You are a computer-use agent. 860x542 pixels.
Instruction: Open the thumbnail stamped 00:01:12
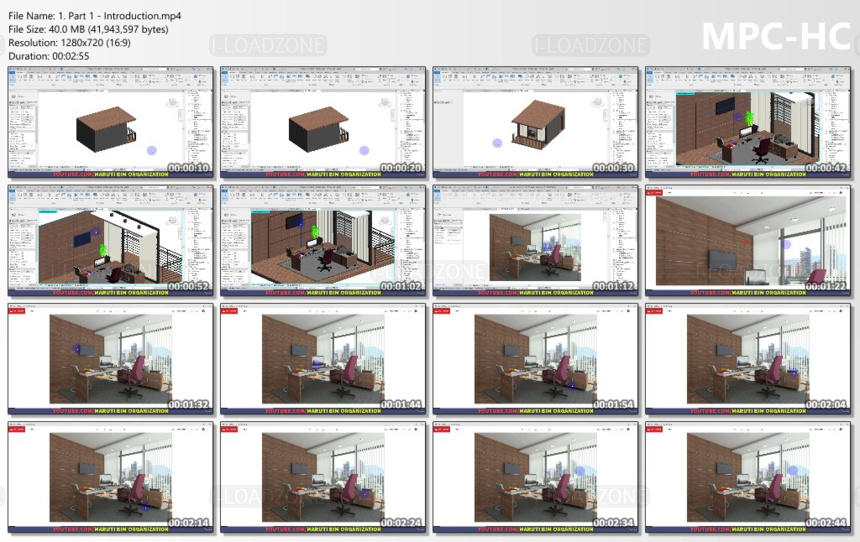(536, 241)
